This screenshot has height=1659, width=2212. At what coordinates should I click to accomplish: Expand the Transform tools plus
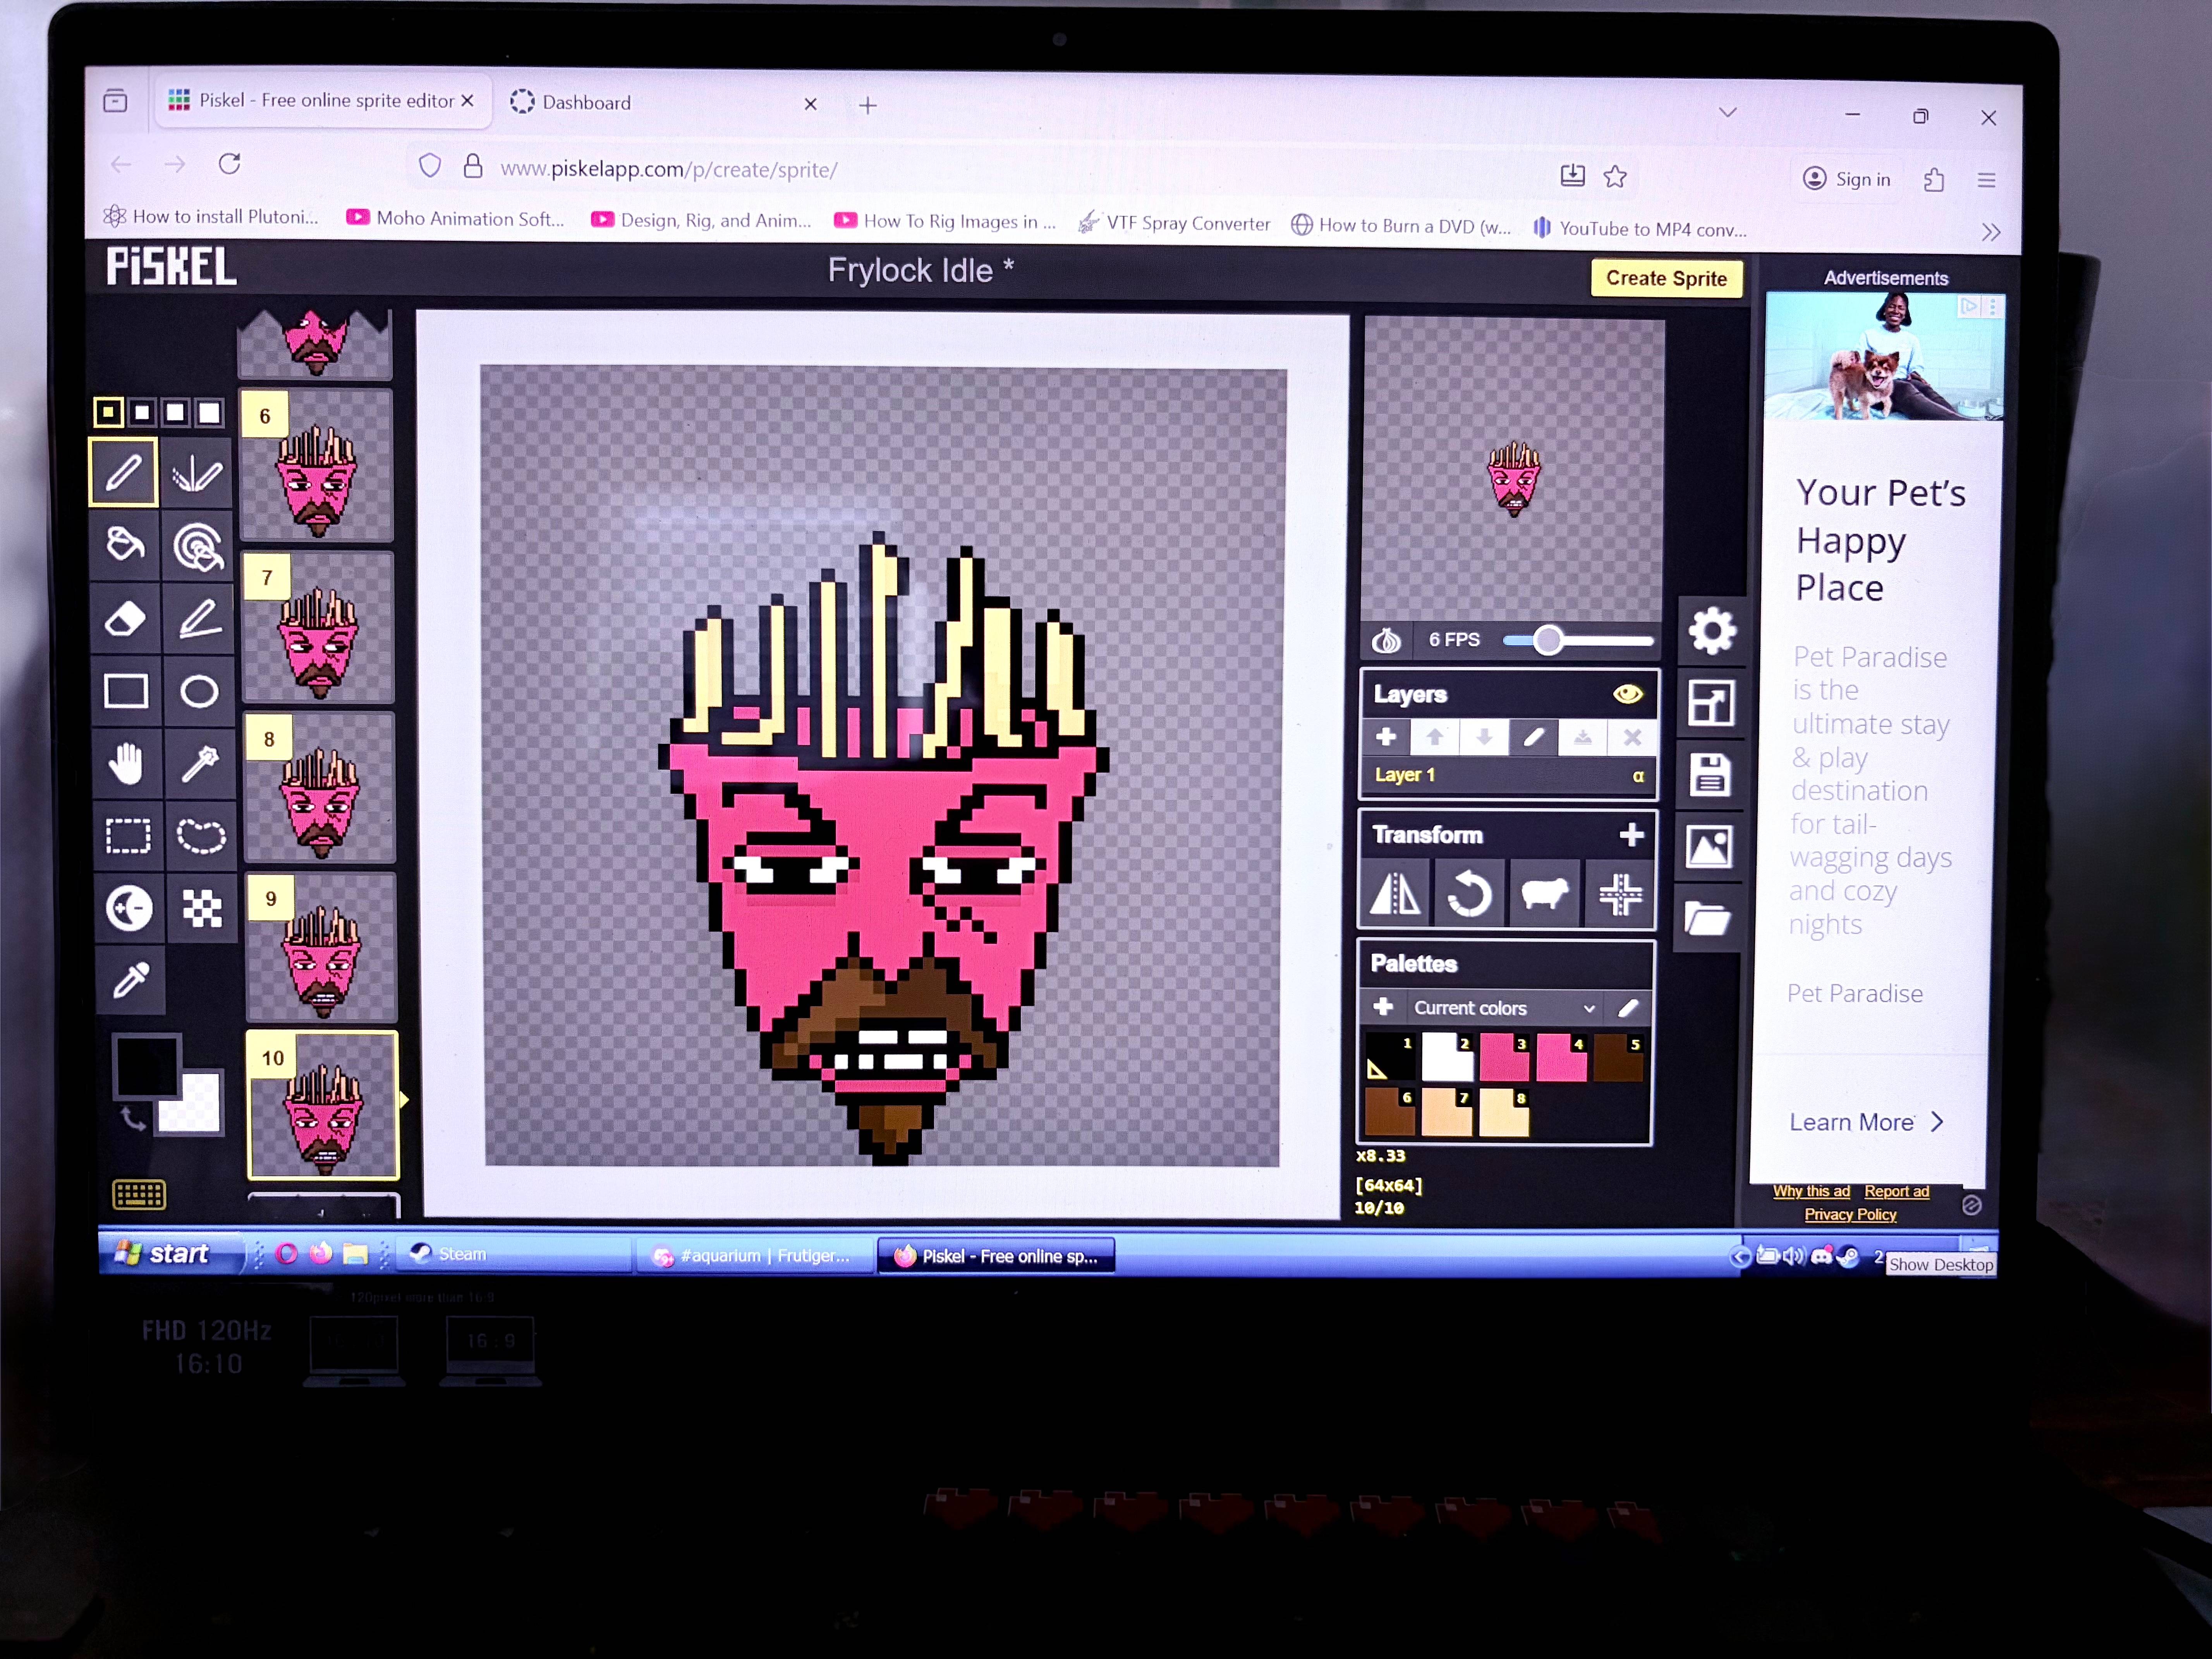tap(1631, 834)
